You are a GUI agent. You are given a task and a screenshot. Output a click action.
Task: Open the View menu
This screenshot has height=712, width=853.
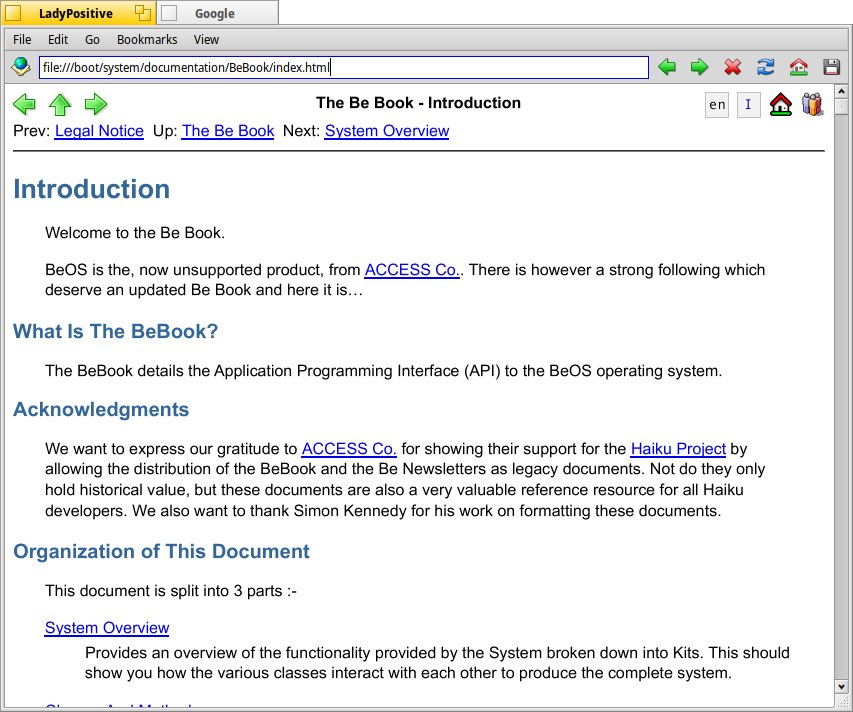tap(206, 40)
